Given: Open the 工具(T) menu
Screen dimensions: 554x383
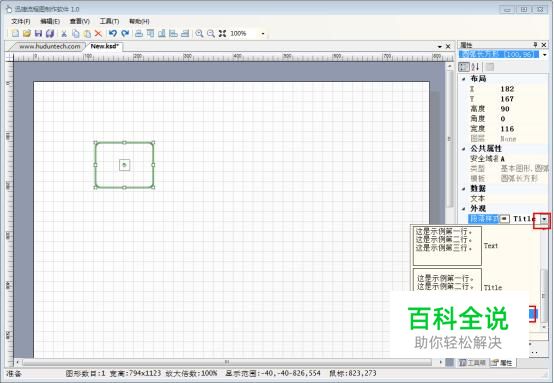Looking at the screenshot, I should point(109,22).
